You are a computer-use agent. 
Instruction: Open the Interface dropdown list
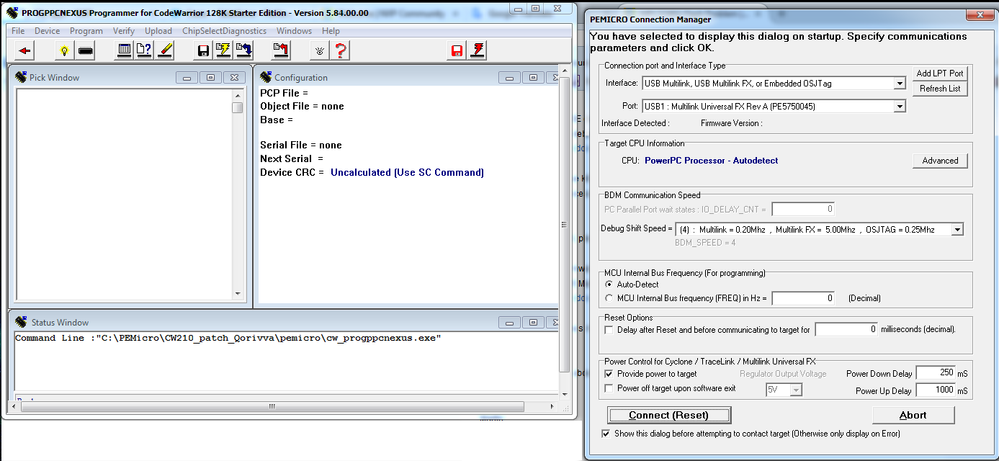point(899,83)
